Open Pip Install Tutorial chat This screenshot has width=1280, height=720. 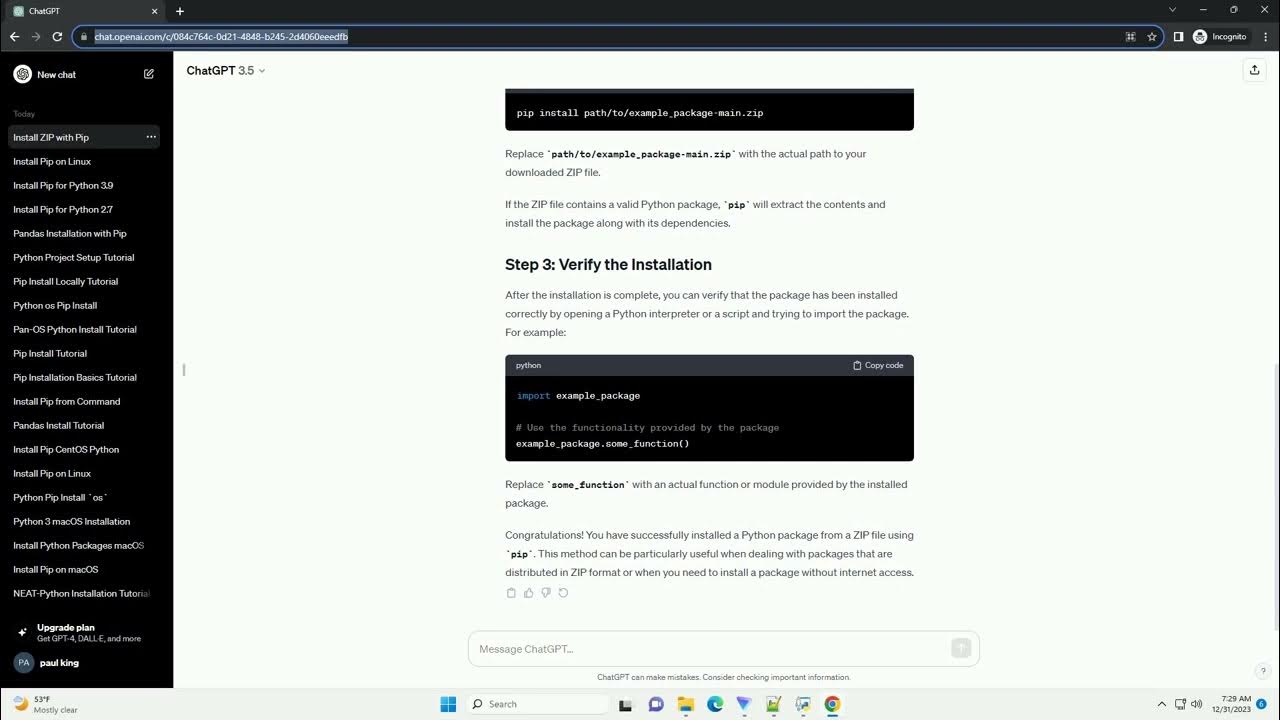[84, 353]
